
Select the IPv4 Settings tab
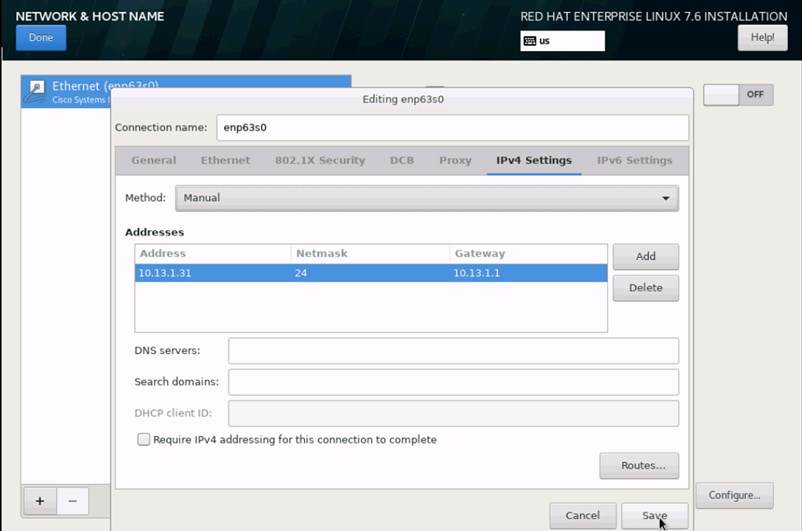pos(534,160)
